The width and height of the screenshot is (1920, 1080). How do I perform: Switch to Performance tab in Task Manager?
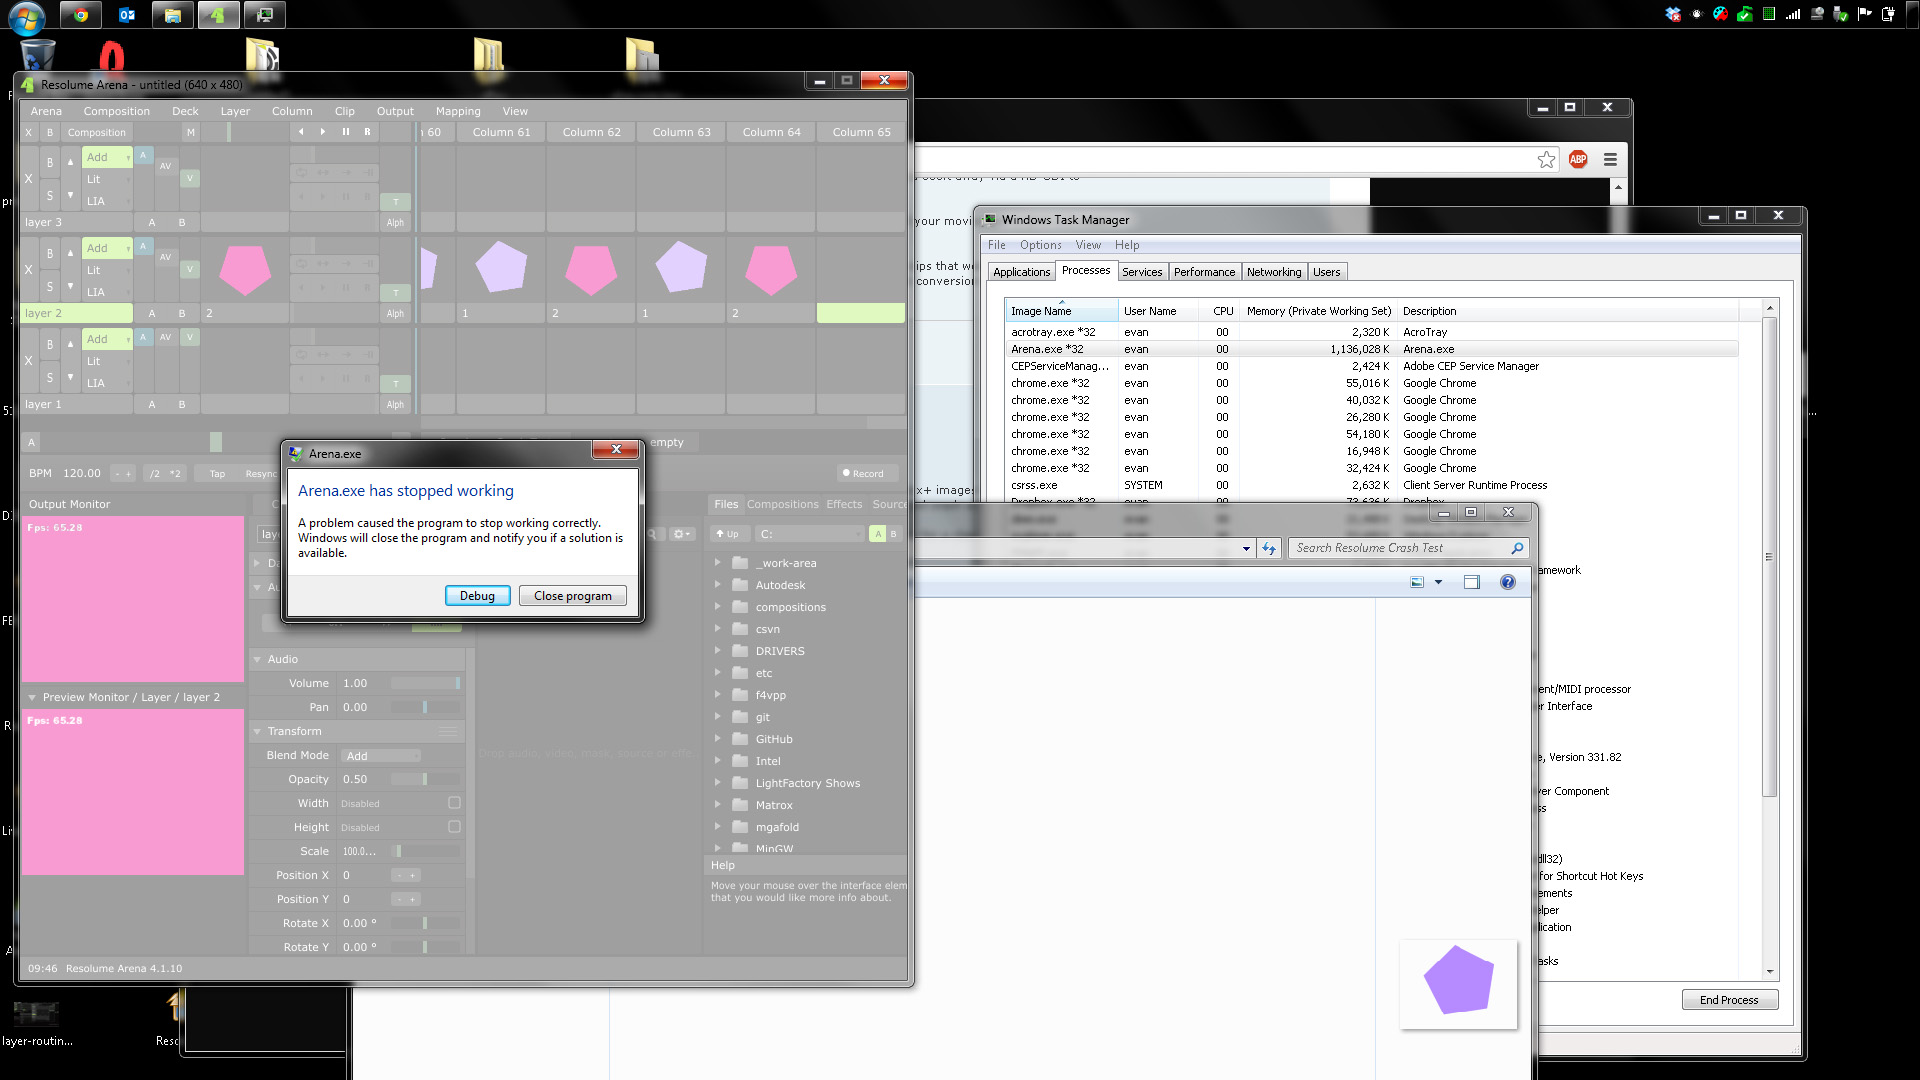pos(1204,272)
